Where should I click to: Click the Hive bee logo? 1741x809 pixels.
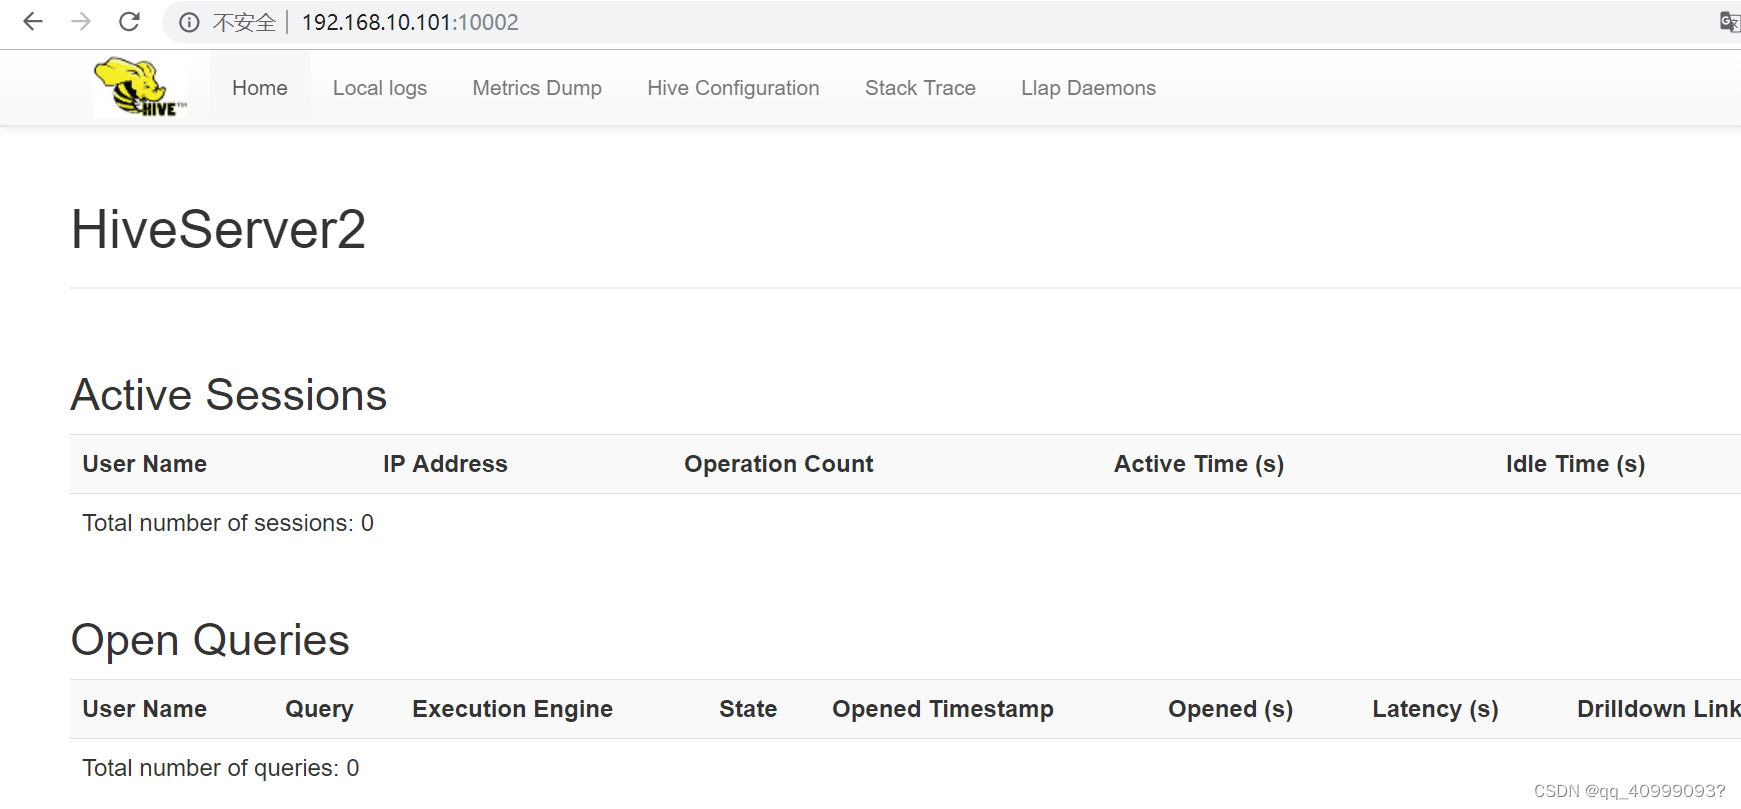pyautogui.click(x=140, y=87)
